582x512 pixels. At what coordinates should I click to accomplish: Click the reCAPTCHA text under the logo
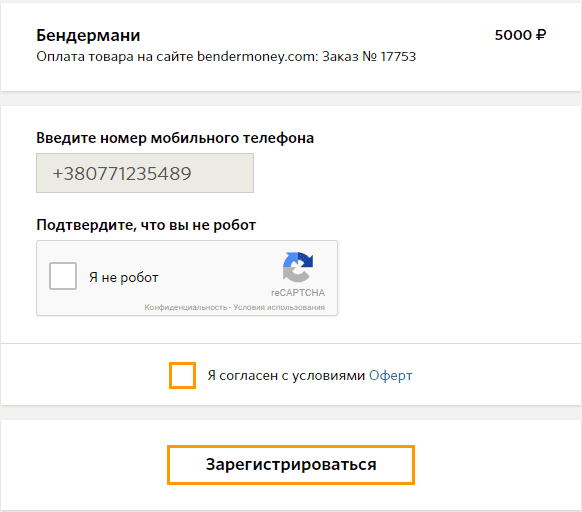[298, 293]
